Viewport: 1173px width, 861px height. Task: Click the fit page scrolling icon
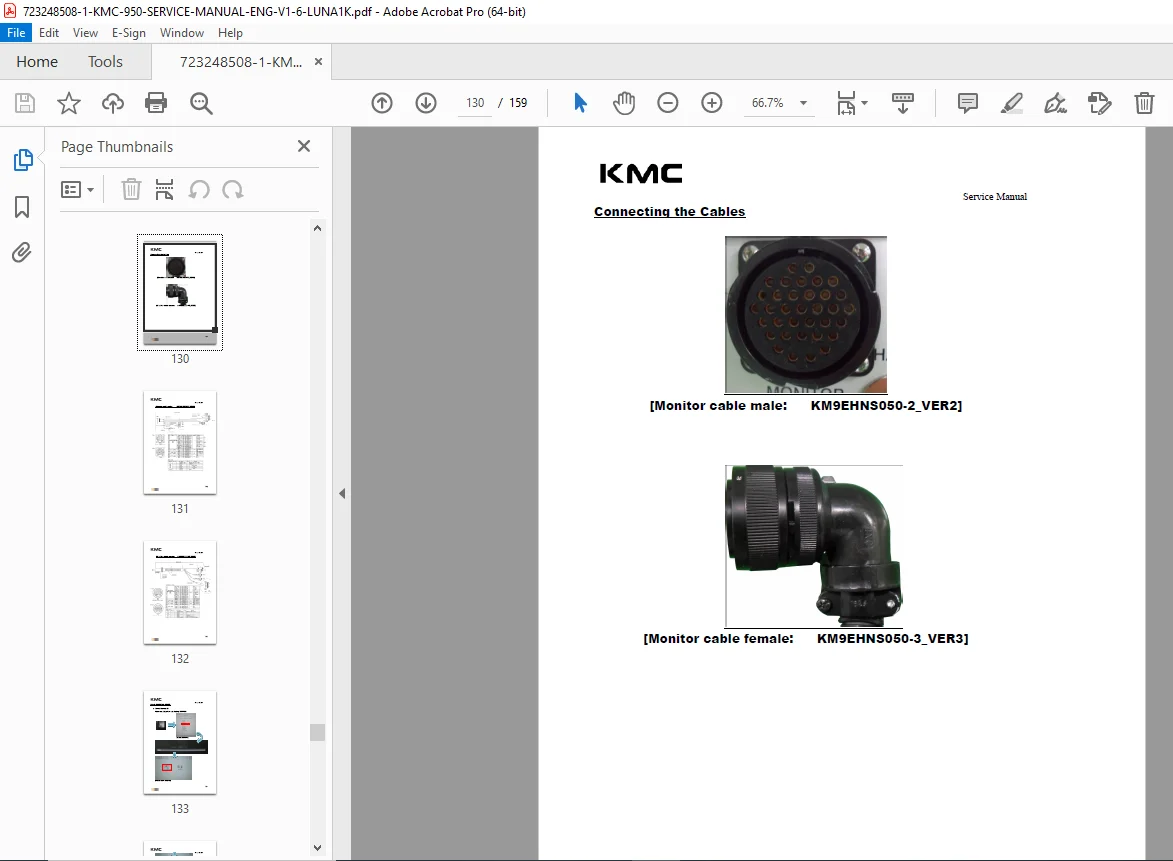tap(846, 103)
